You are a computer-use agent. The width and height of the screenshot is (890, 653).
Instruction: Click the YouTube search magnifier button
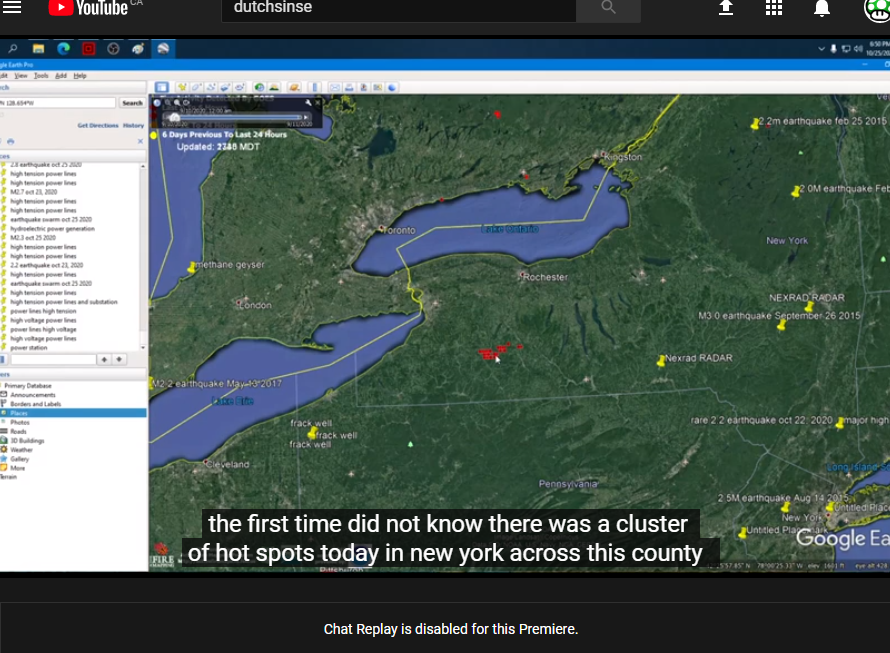tap(608, 8)
